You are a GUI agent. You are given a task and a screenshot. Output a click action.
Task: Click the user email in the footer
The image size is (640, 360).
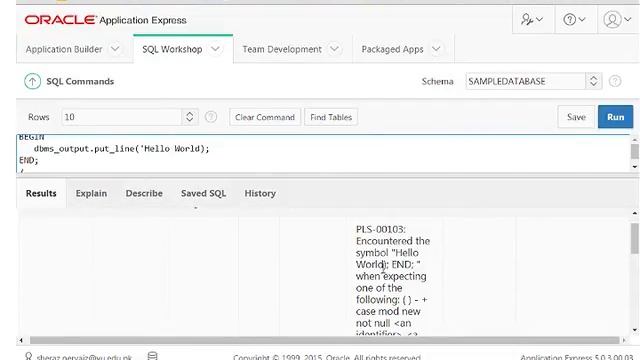pos(84,357)
